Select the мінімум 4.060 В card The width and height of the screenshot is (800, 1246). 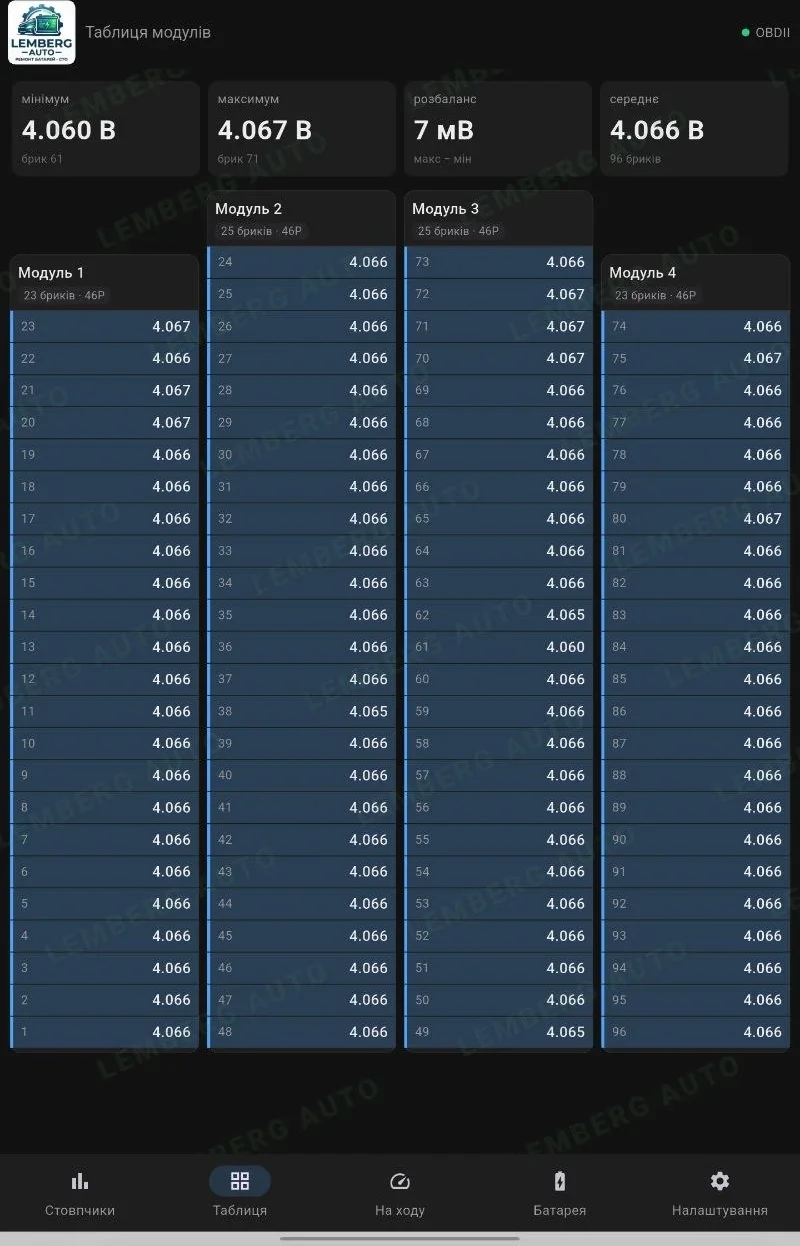pos(106,130)
